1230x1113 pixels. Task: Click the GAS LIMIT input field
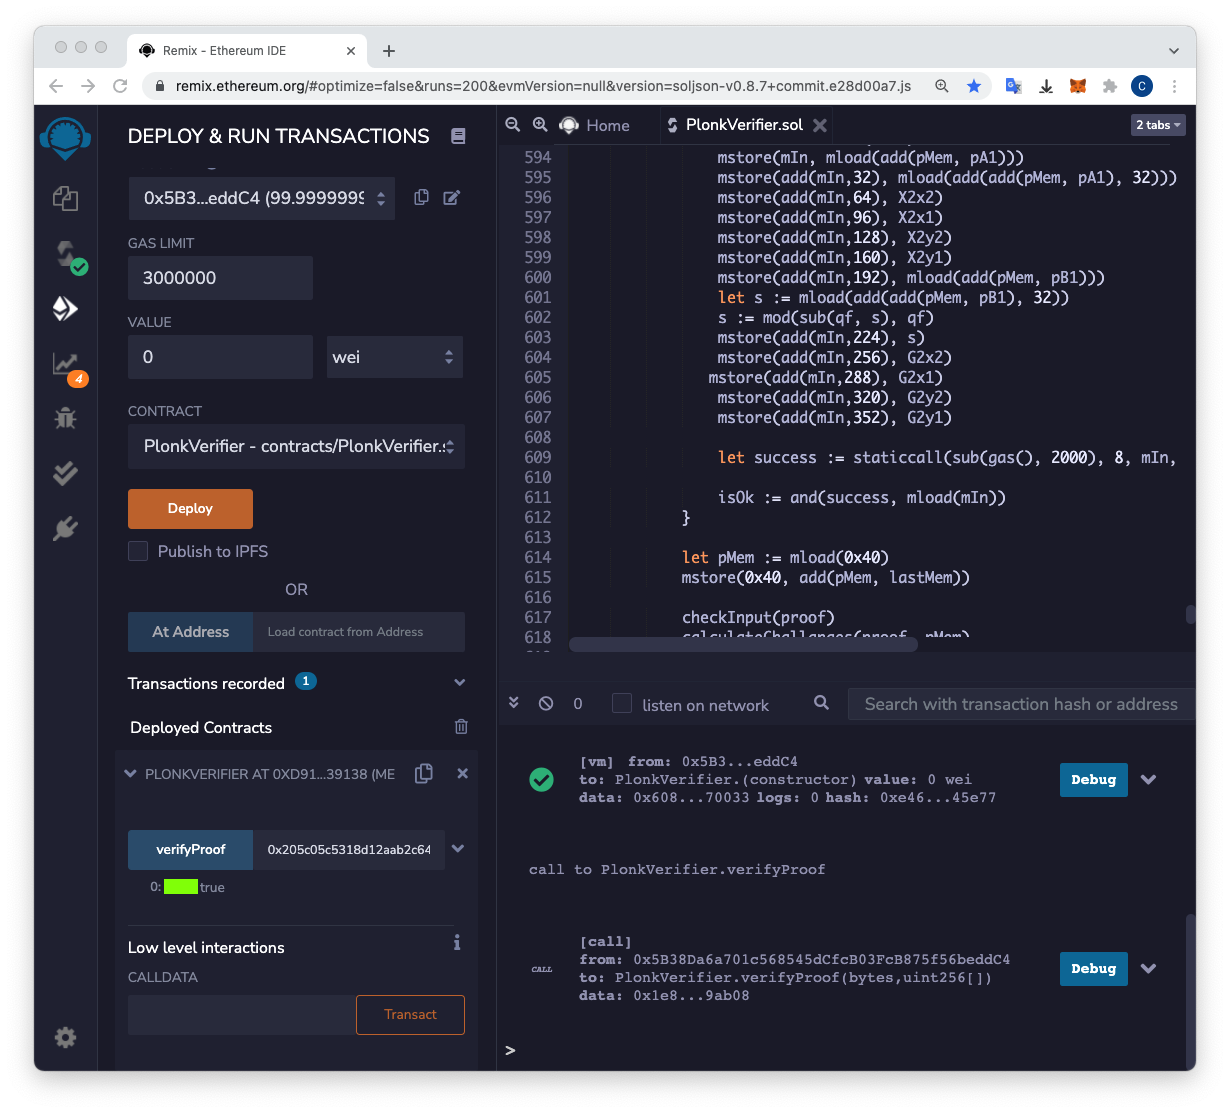click(x=220, y=278)
